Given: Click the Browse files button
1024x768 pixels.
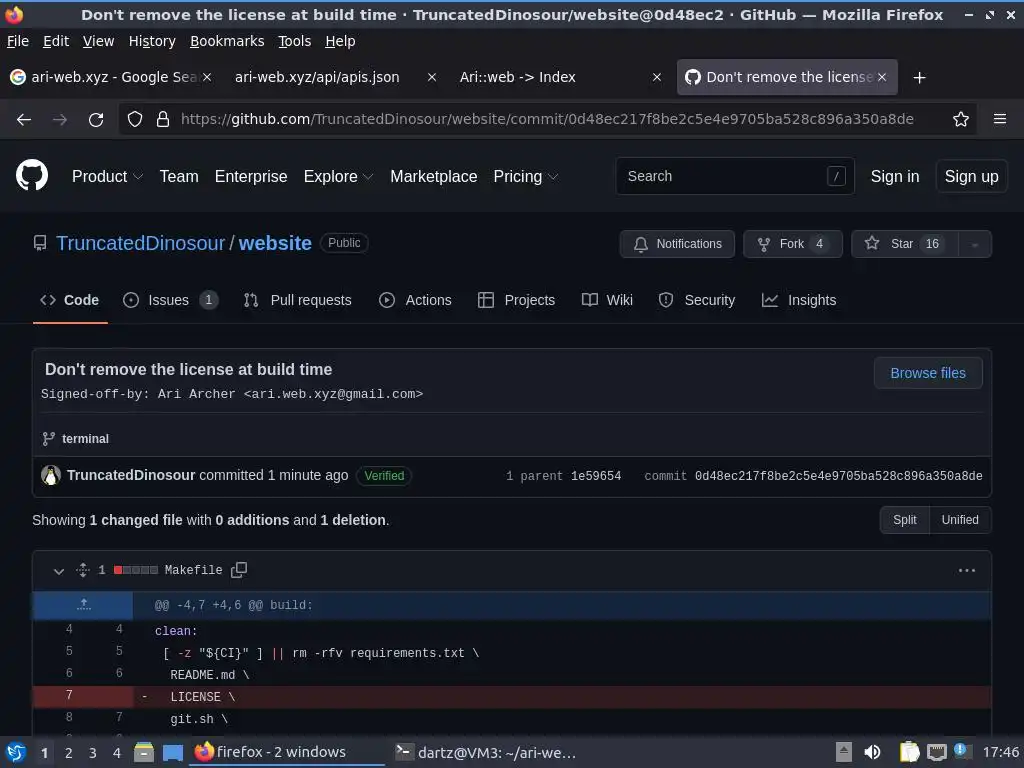Looking at the screenshot, I should click(928, 373).
